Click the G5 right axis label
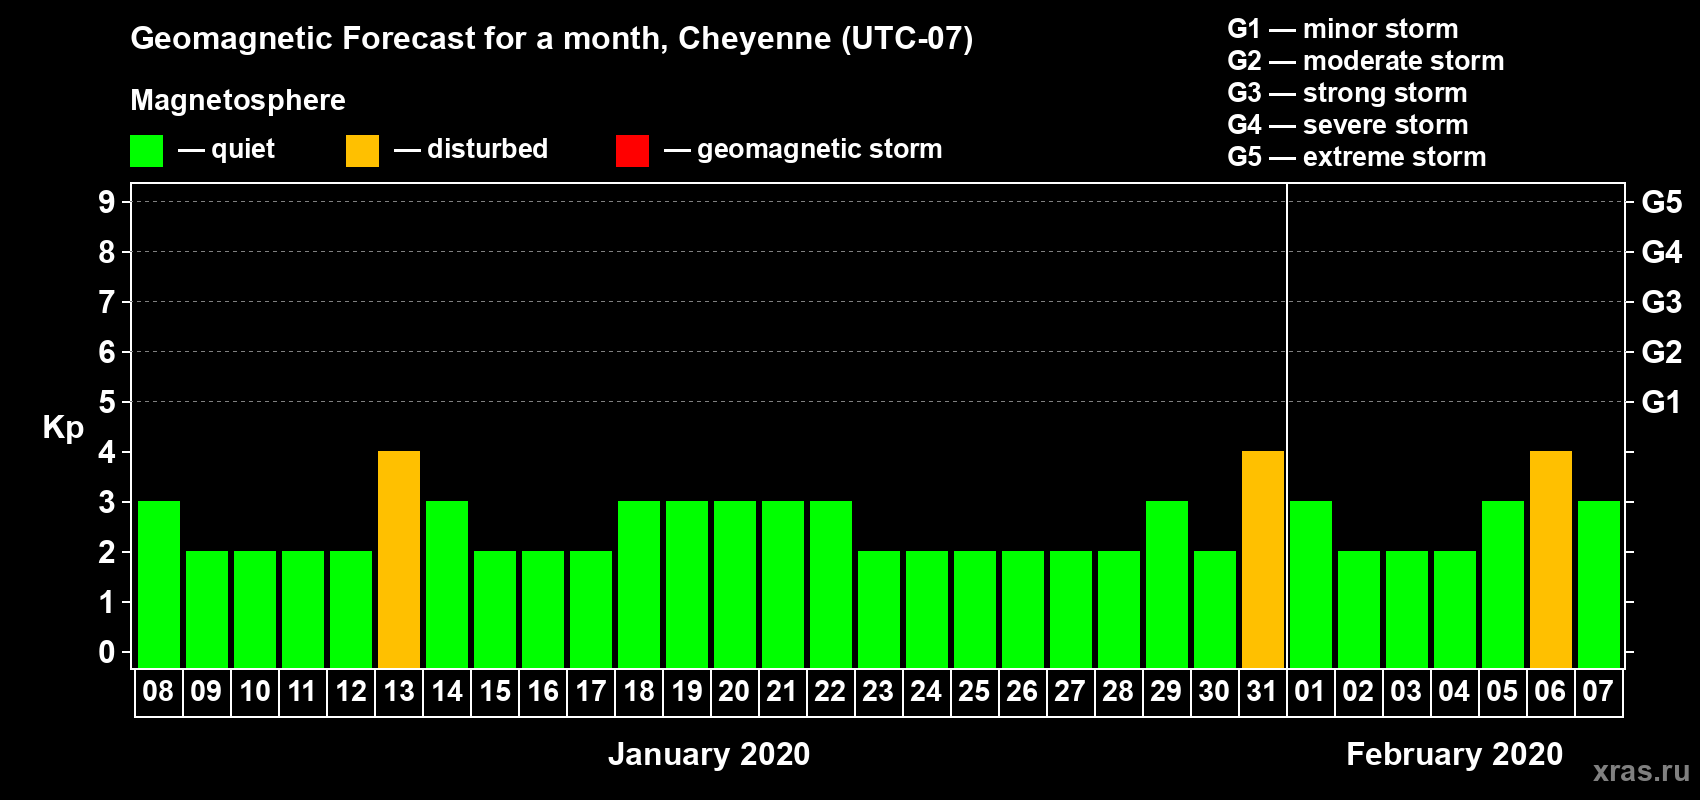1700x800 pixels. coord(1662,202)
